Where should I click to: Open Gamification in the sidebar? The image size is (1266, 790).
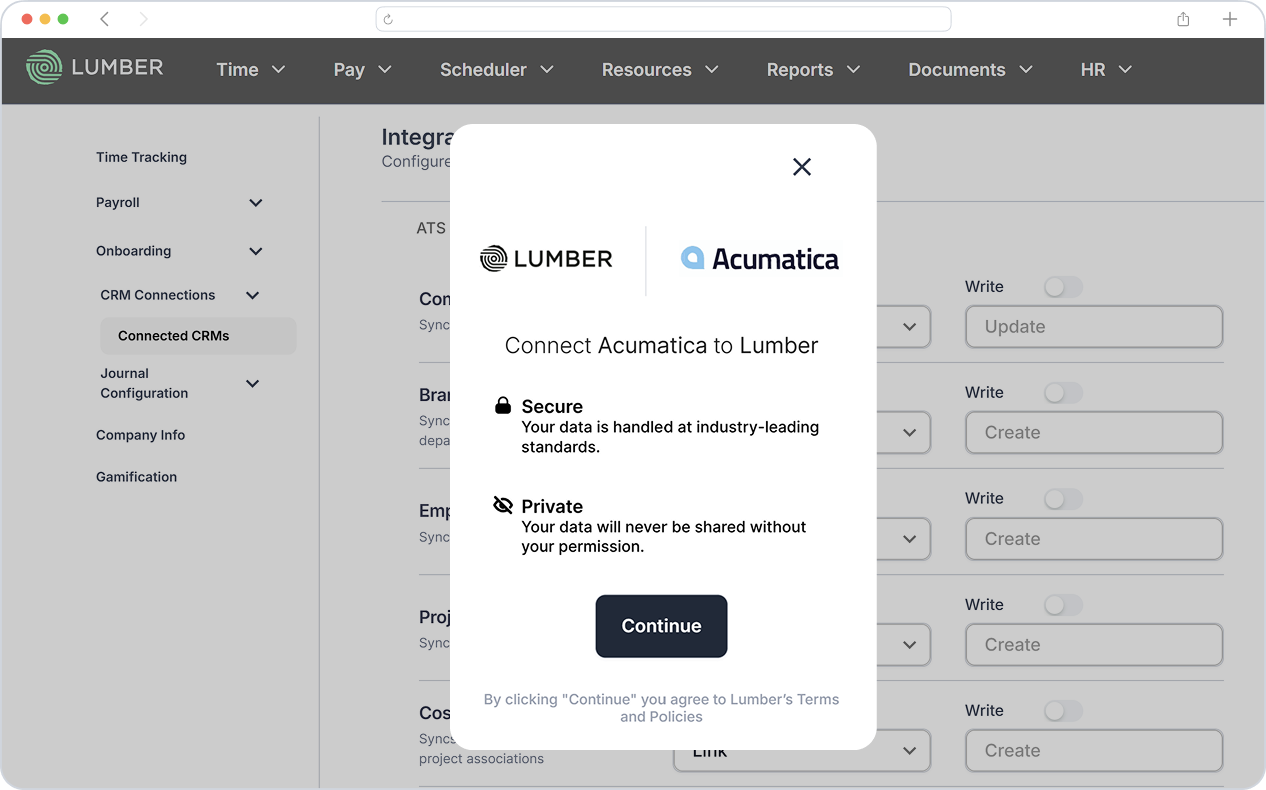pos(136,477)
